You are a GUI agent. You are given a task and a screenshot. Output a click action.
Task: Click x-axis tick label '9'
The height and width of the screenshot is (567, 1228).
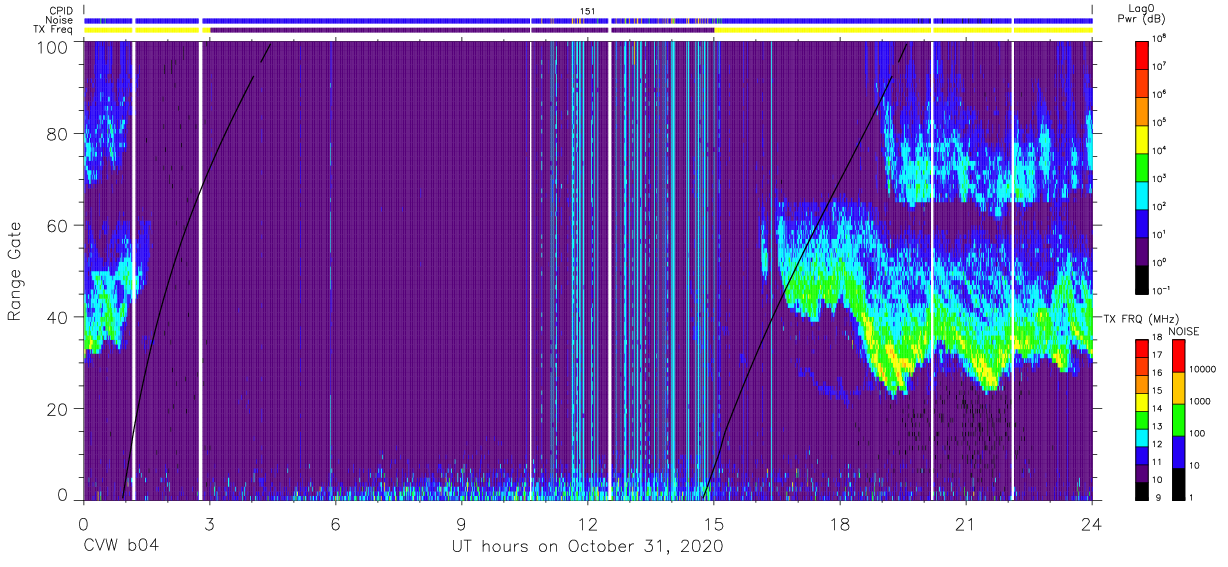461,524
